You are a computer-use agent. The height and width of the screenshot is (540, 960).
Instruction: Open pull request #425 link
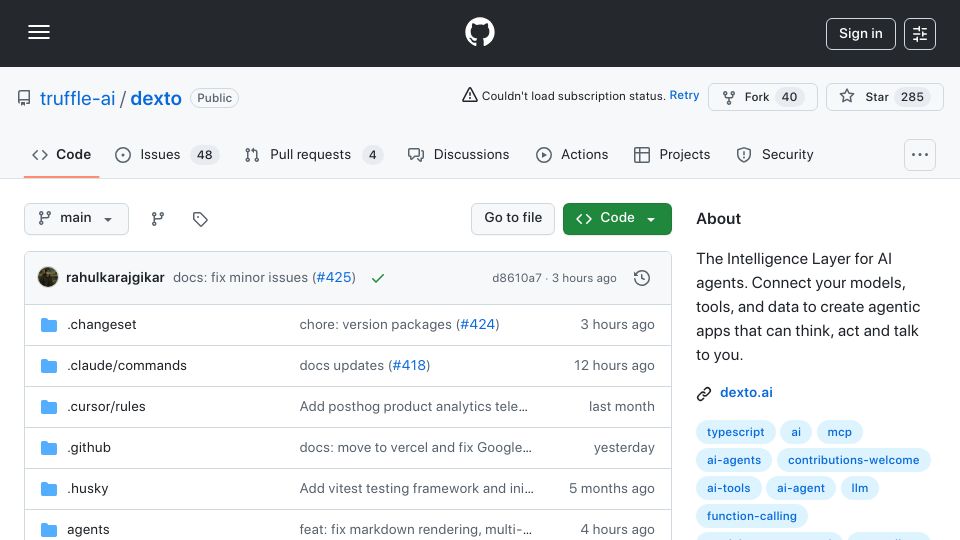click(334, 277)
